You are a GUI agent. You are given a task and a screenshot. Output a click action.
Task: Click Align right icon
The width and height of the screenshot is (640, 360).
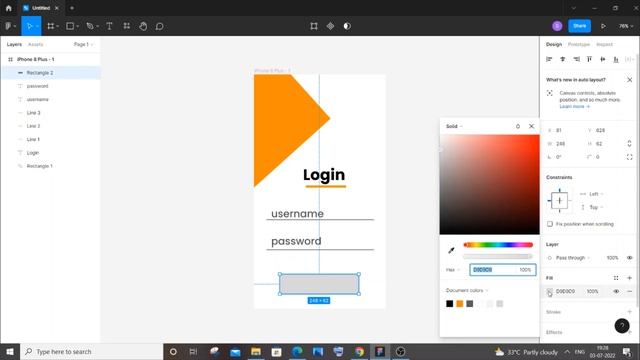pos(576,59)
